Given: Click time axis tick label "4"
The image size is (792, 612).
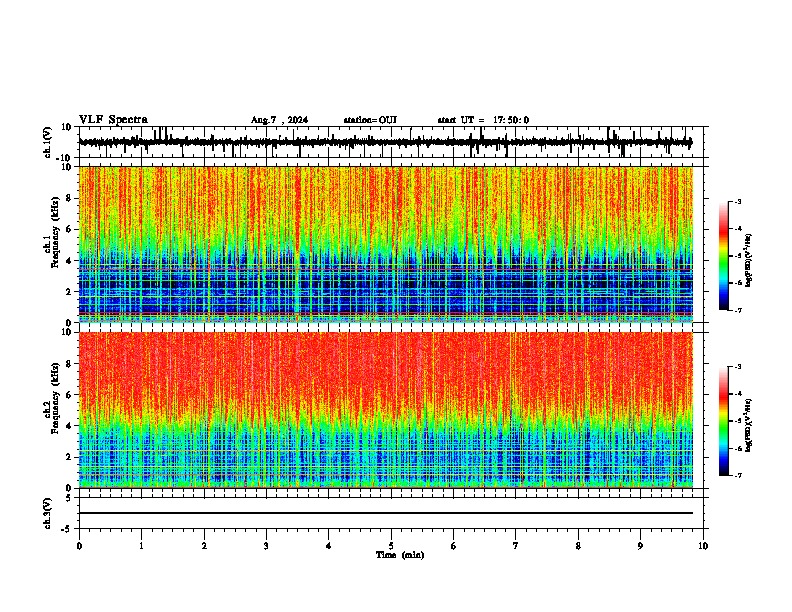Looking at the screenshot, I should click(329, 546).
